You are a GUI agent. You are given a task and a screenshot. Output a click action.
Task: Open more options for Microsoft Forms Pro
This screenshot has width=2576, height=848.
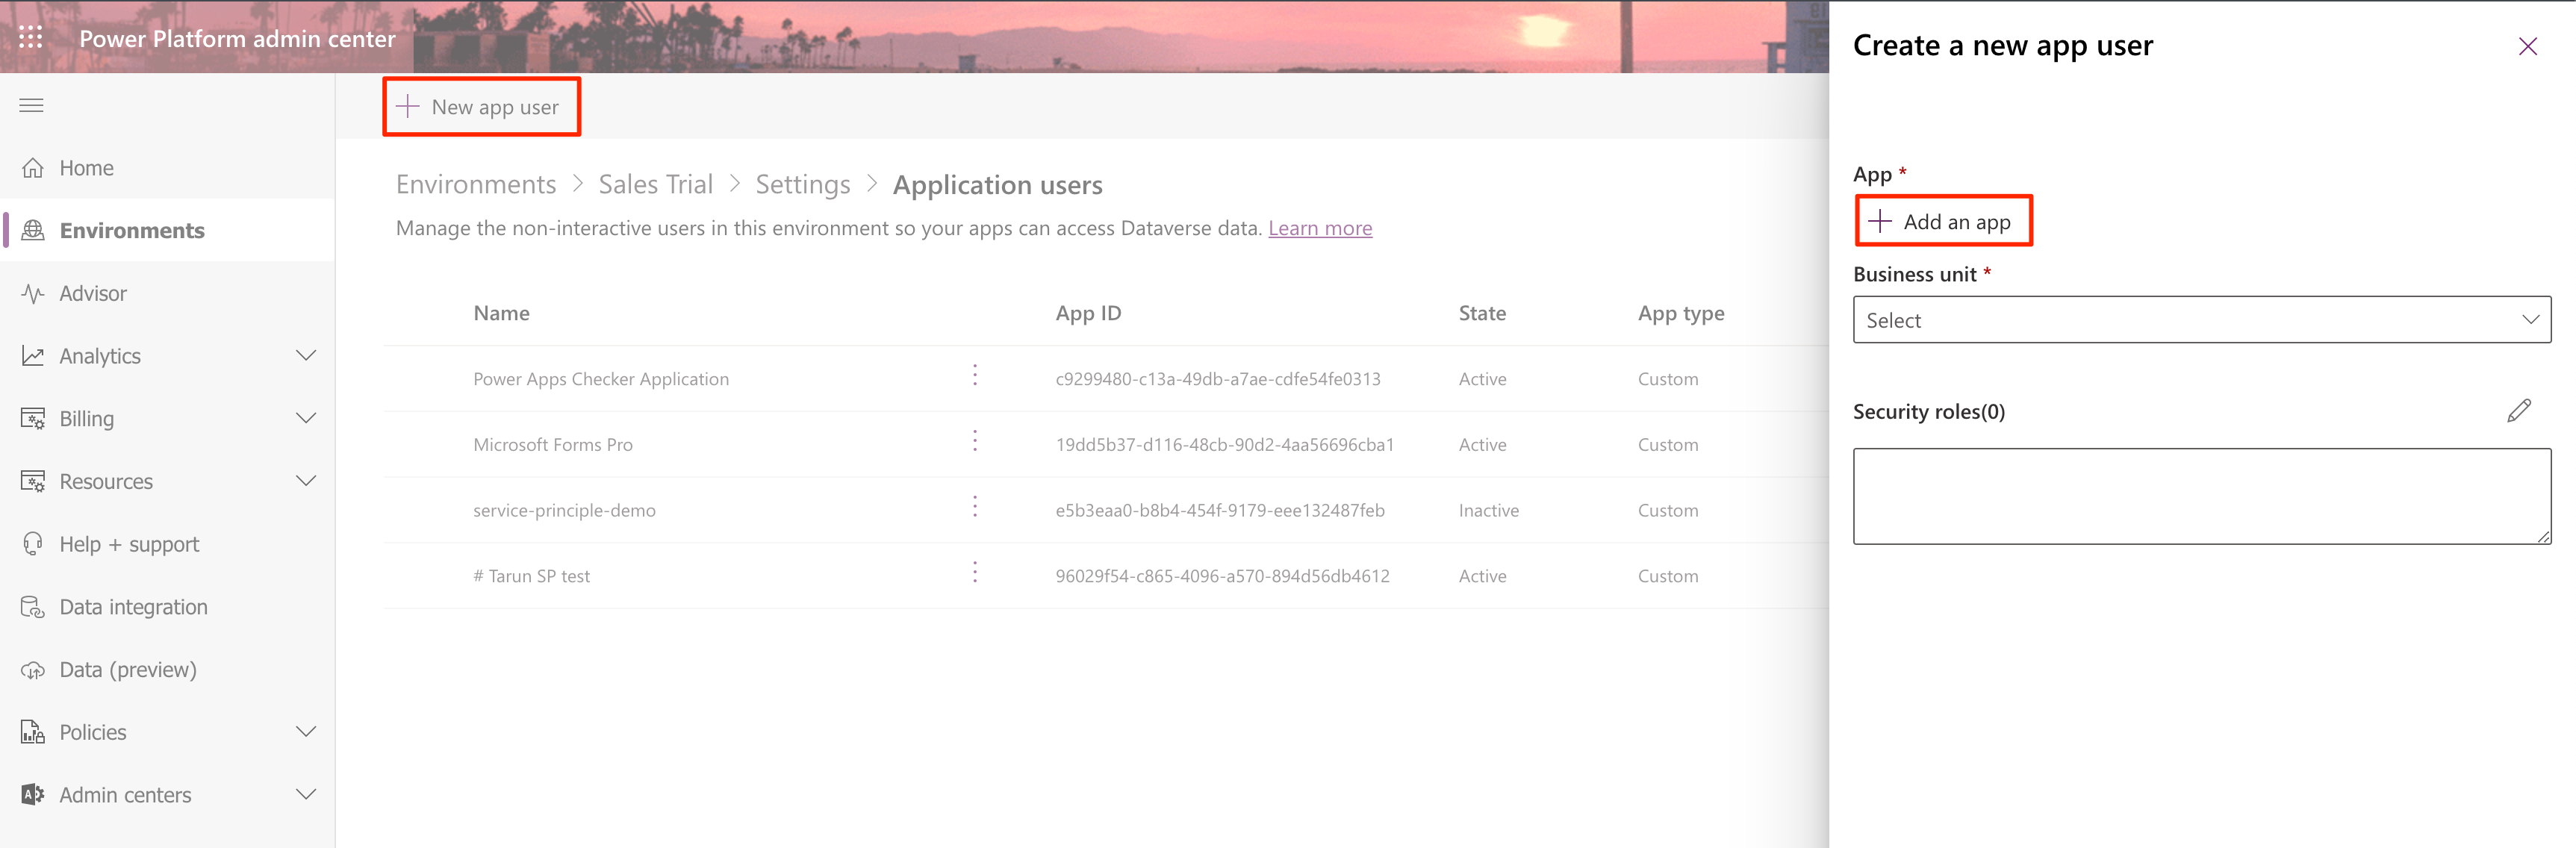coord(975,441)
